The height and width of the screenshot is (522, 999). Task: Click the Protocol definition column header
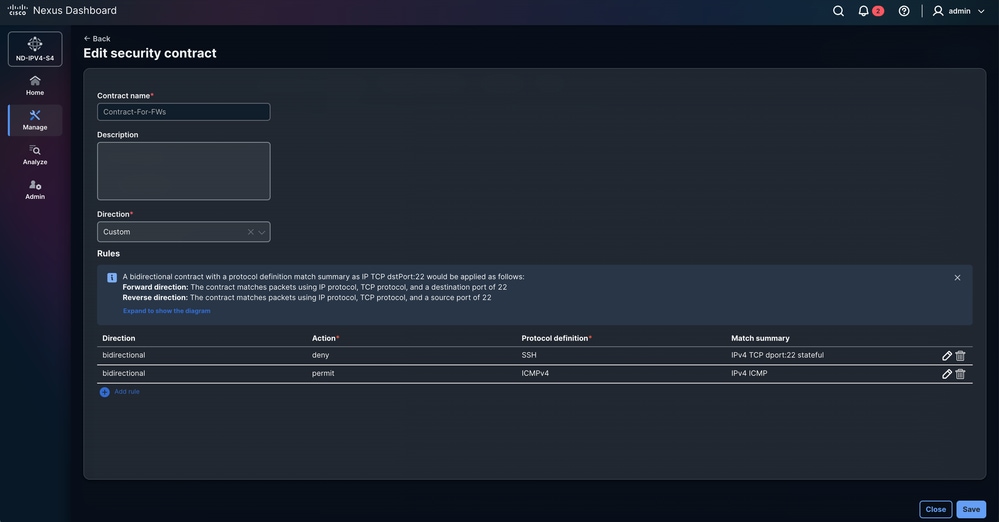[556, 338]
